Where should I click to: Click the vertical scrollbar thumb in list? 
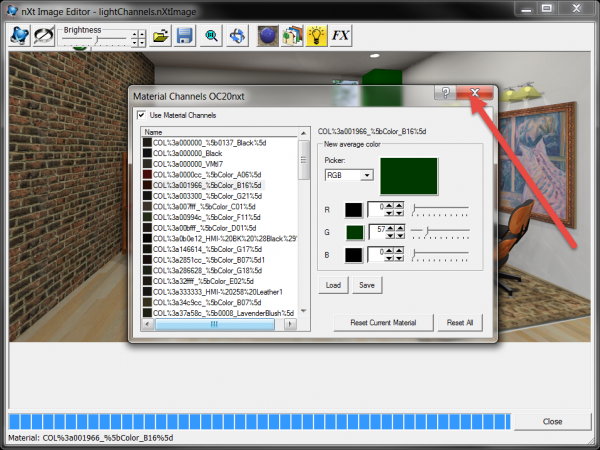[x=303, y=160]
